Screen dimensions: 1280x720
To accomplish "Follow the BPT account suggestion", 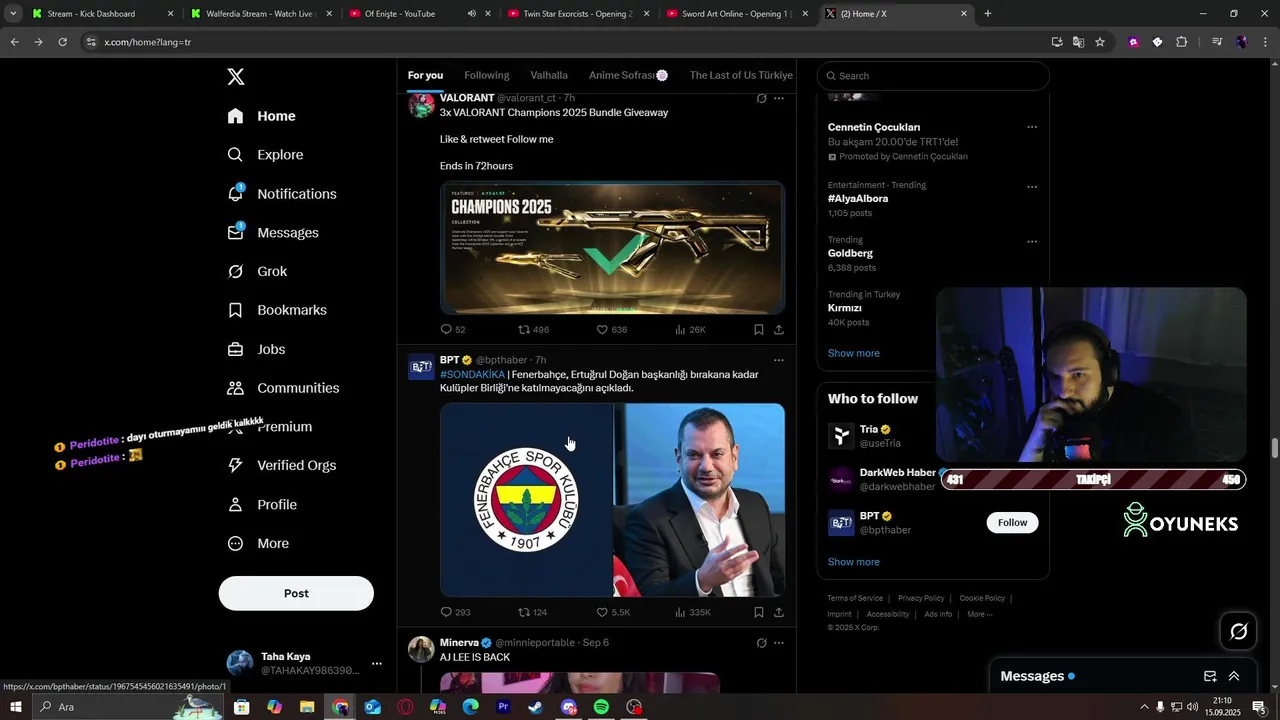I will 1012,523.
